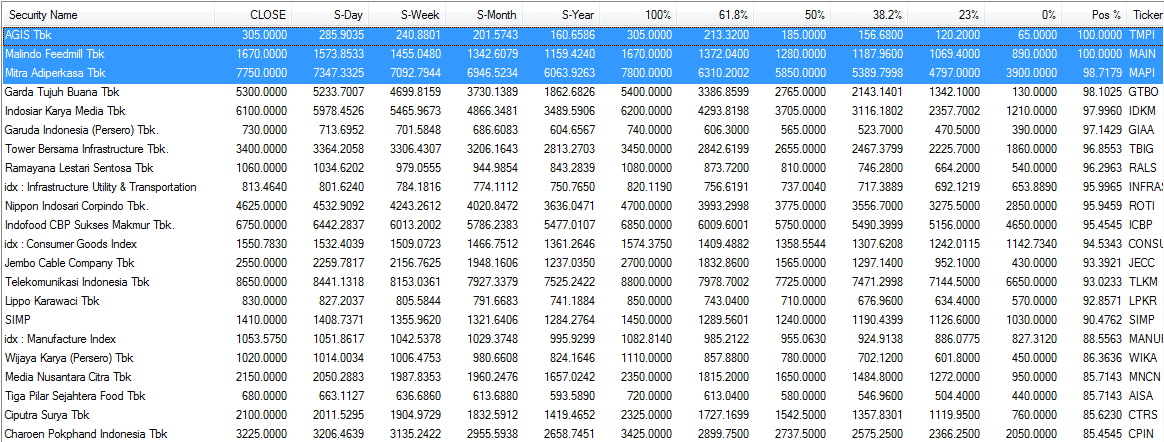
Task: Select Lippo Karawaci Tbk row
Action: pos(582,301)
